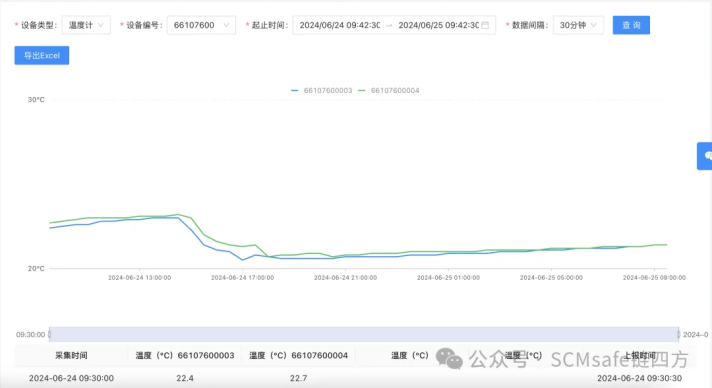Click end date 2024/06/25 09:42:30 field

[439, 25]
